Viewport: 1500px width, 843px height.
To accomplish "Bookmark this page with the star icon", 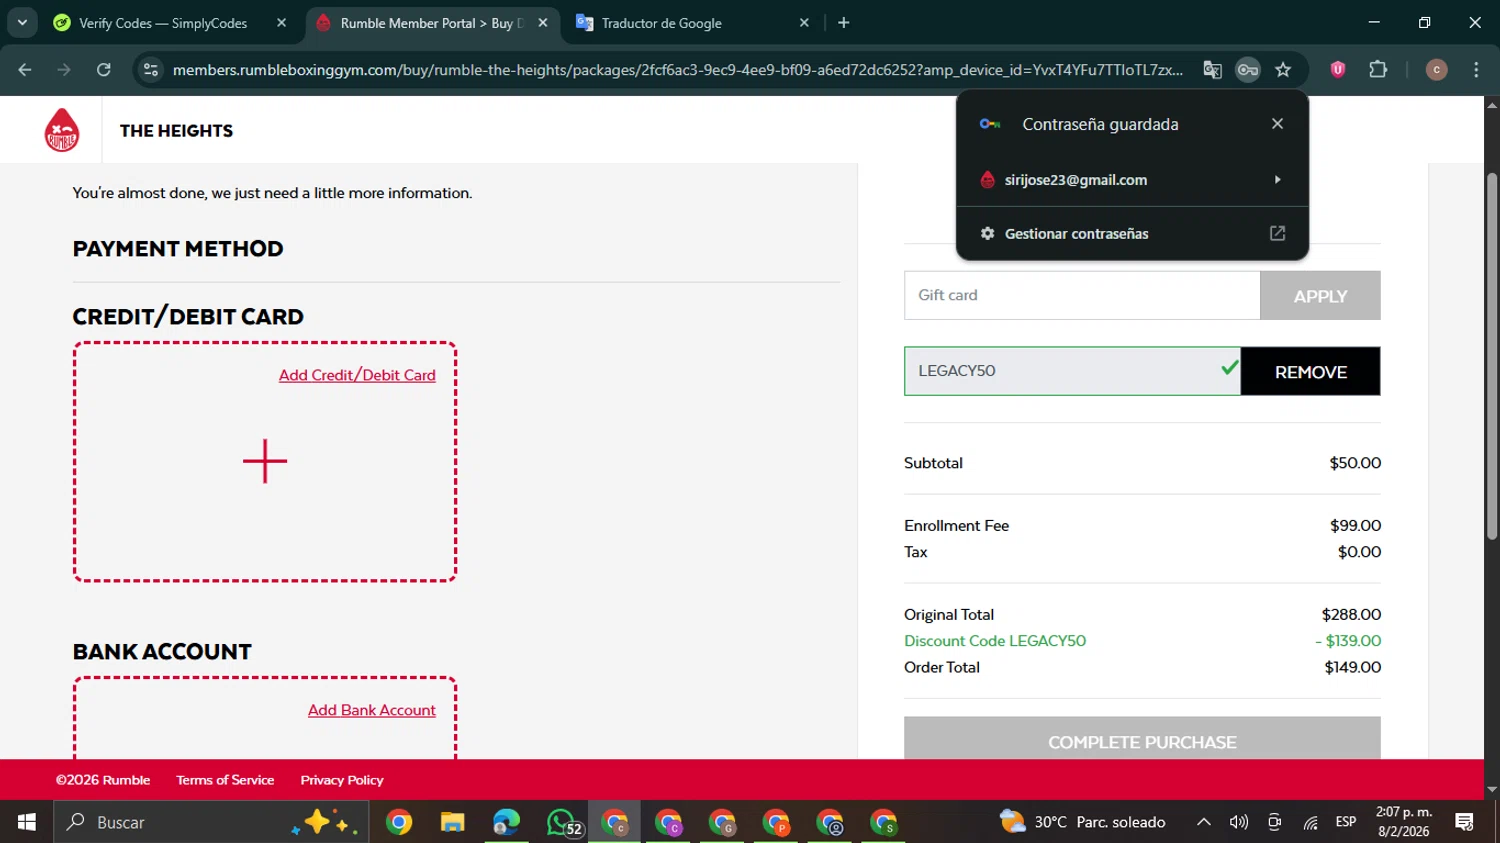I will coord(1283,69).
